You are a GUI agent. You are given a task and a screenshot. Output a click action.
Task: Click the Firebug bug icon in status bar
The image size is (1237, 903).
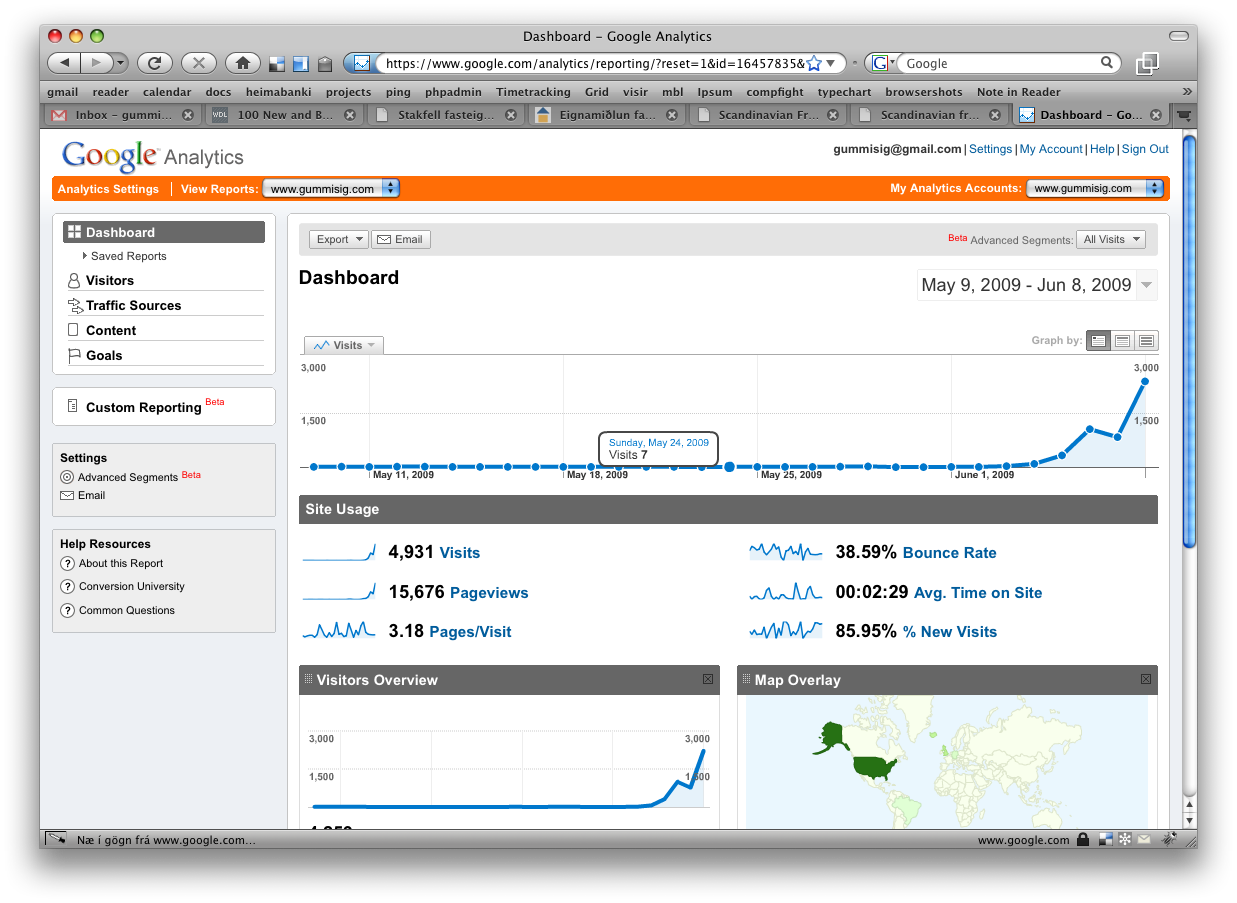pos(1167,840)
